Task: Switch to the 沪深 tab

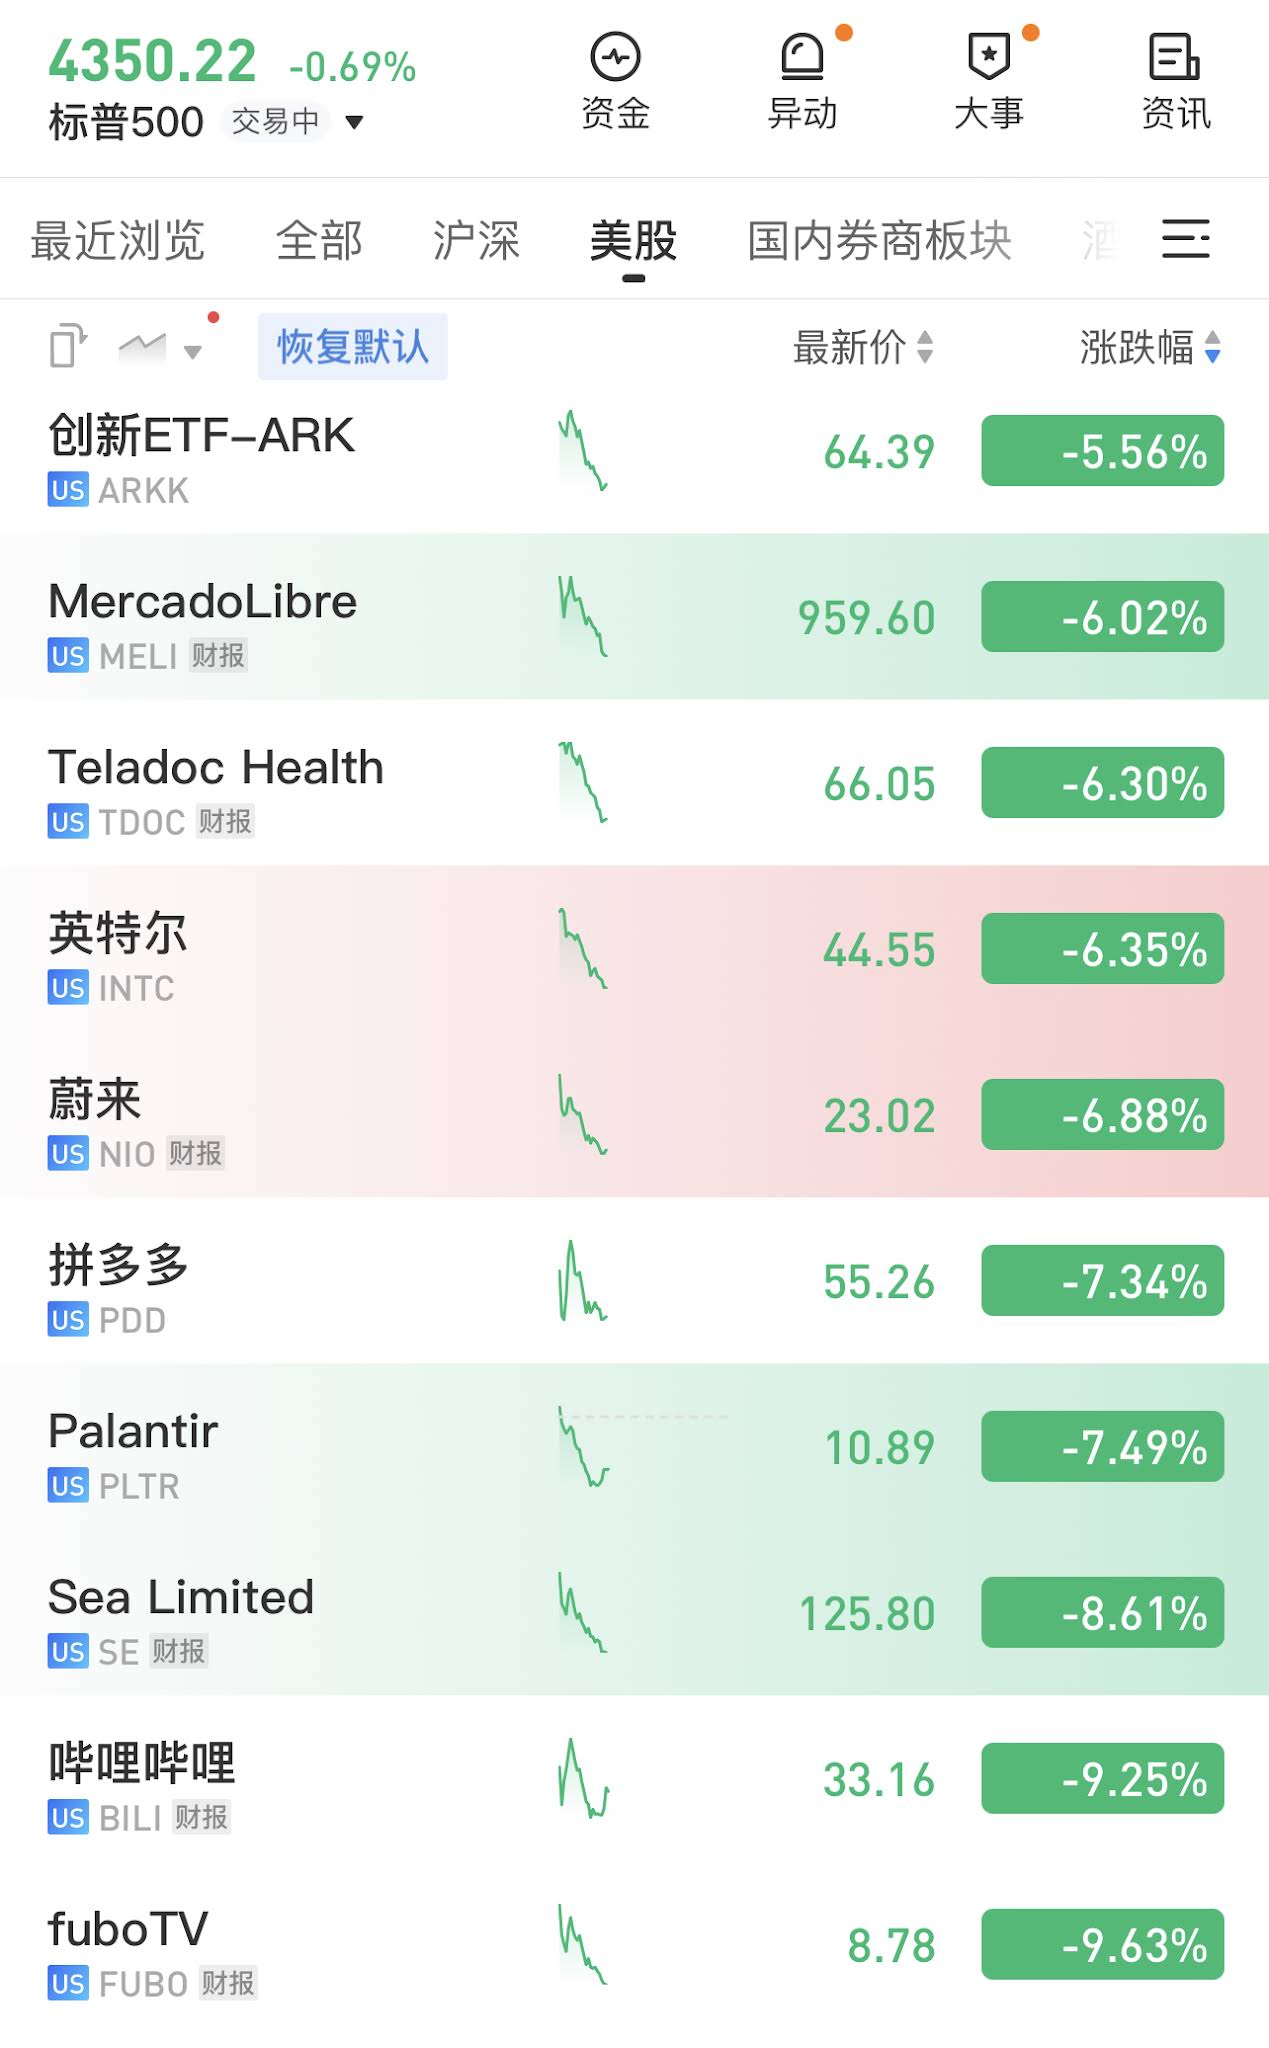Action: (x=476, y=241)
